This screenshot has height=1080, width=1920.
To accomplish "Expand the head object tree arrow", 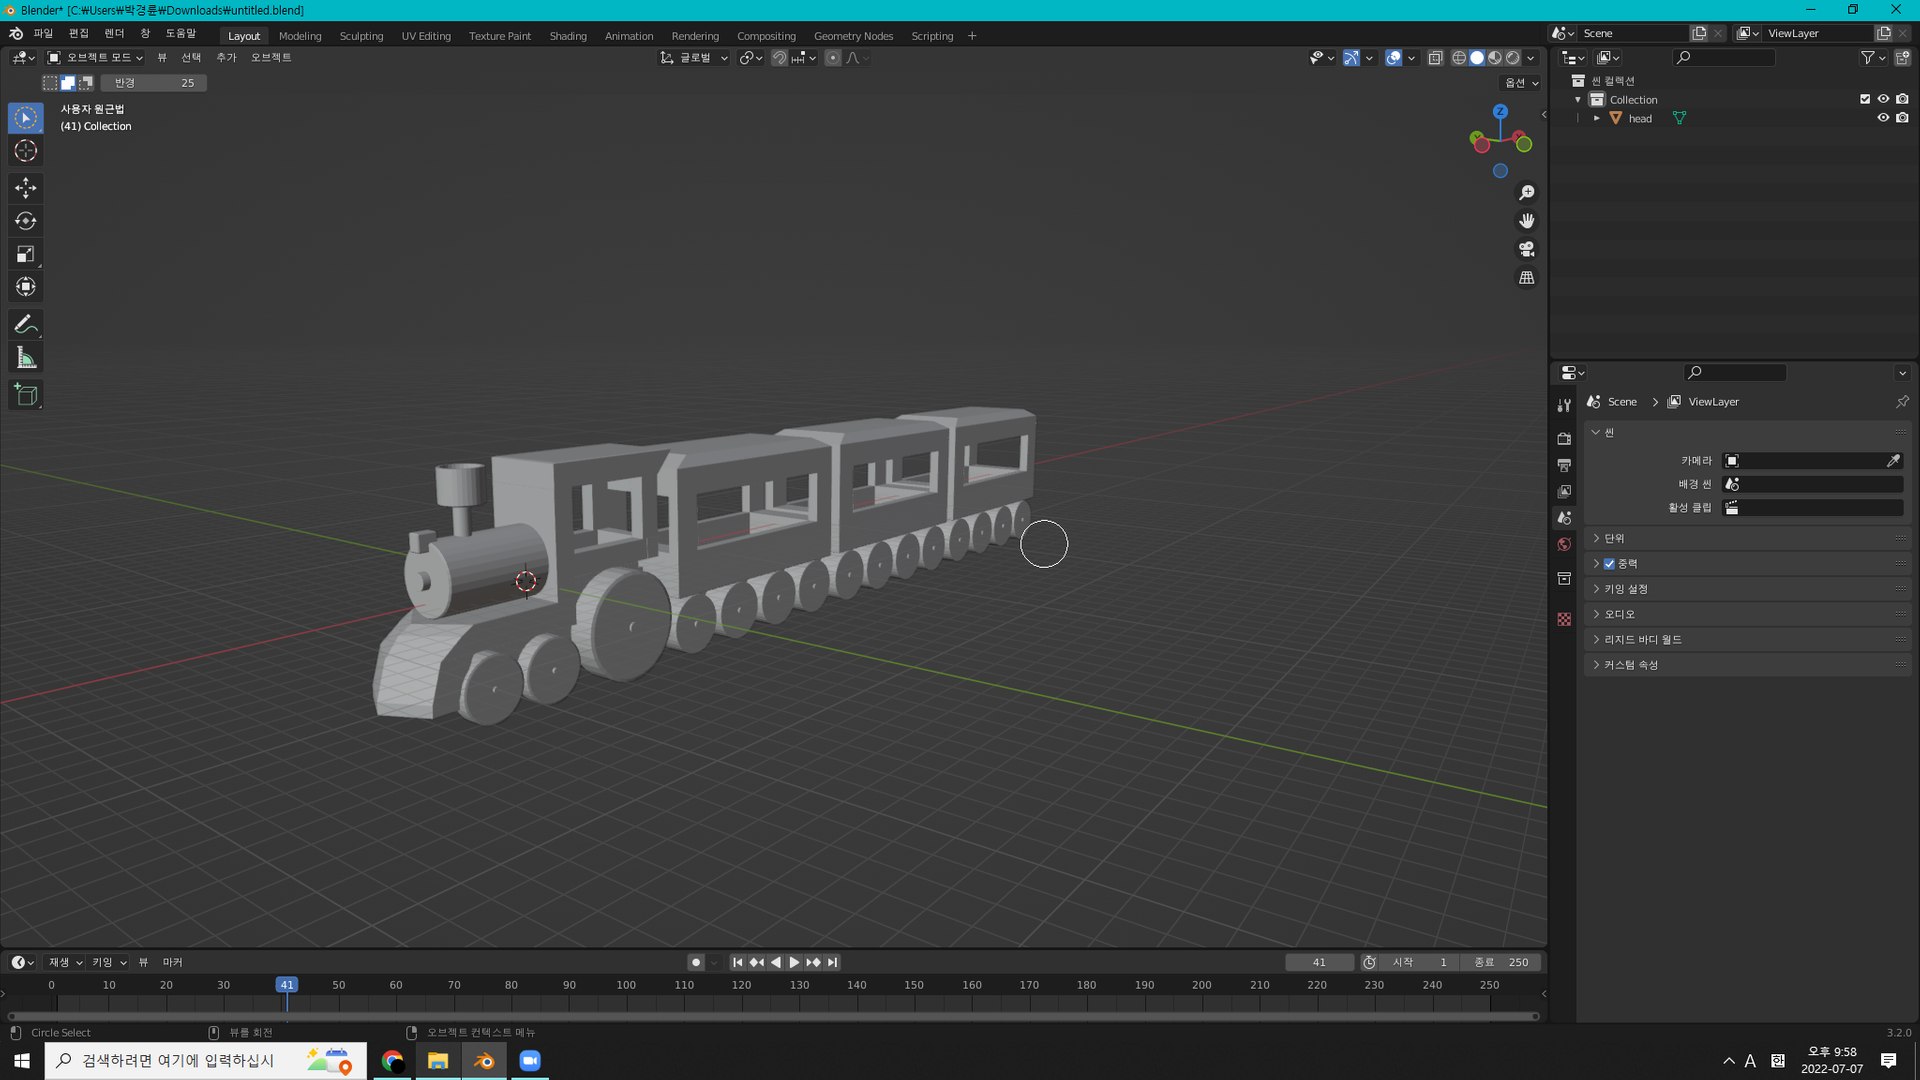I will pos(1597,118).
